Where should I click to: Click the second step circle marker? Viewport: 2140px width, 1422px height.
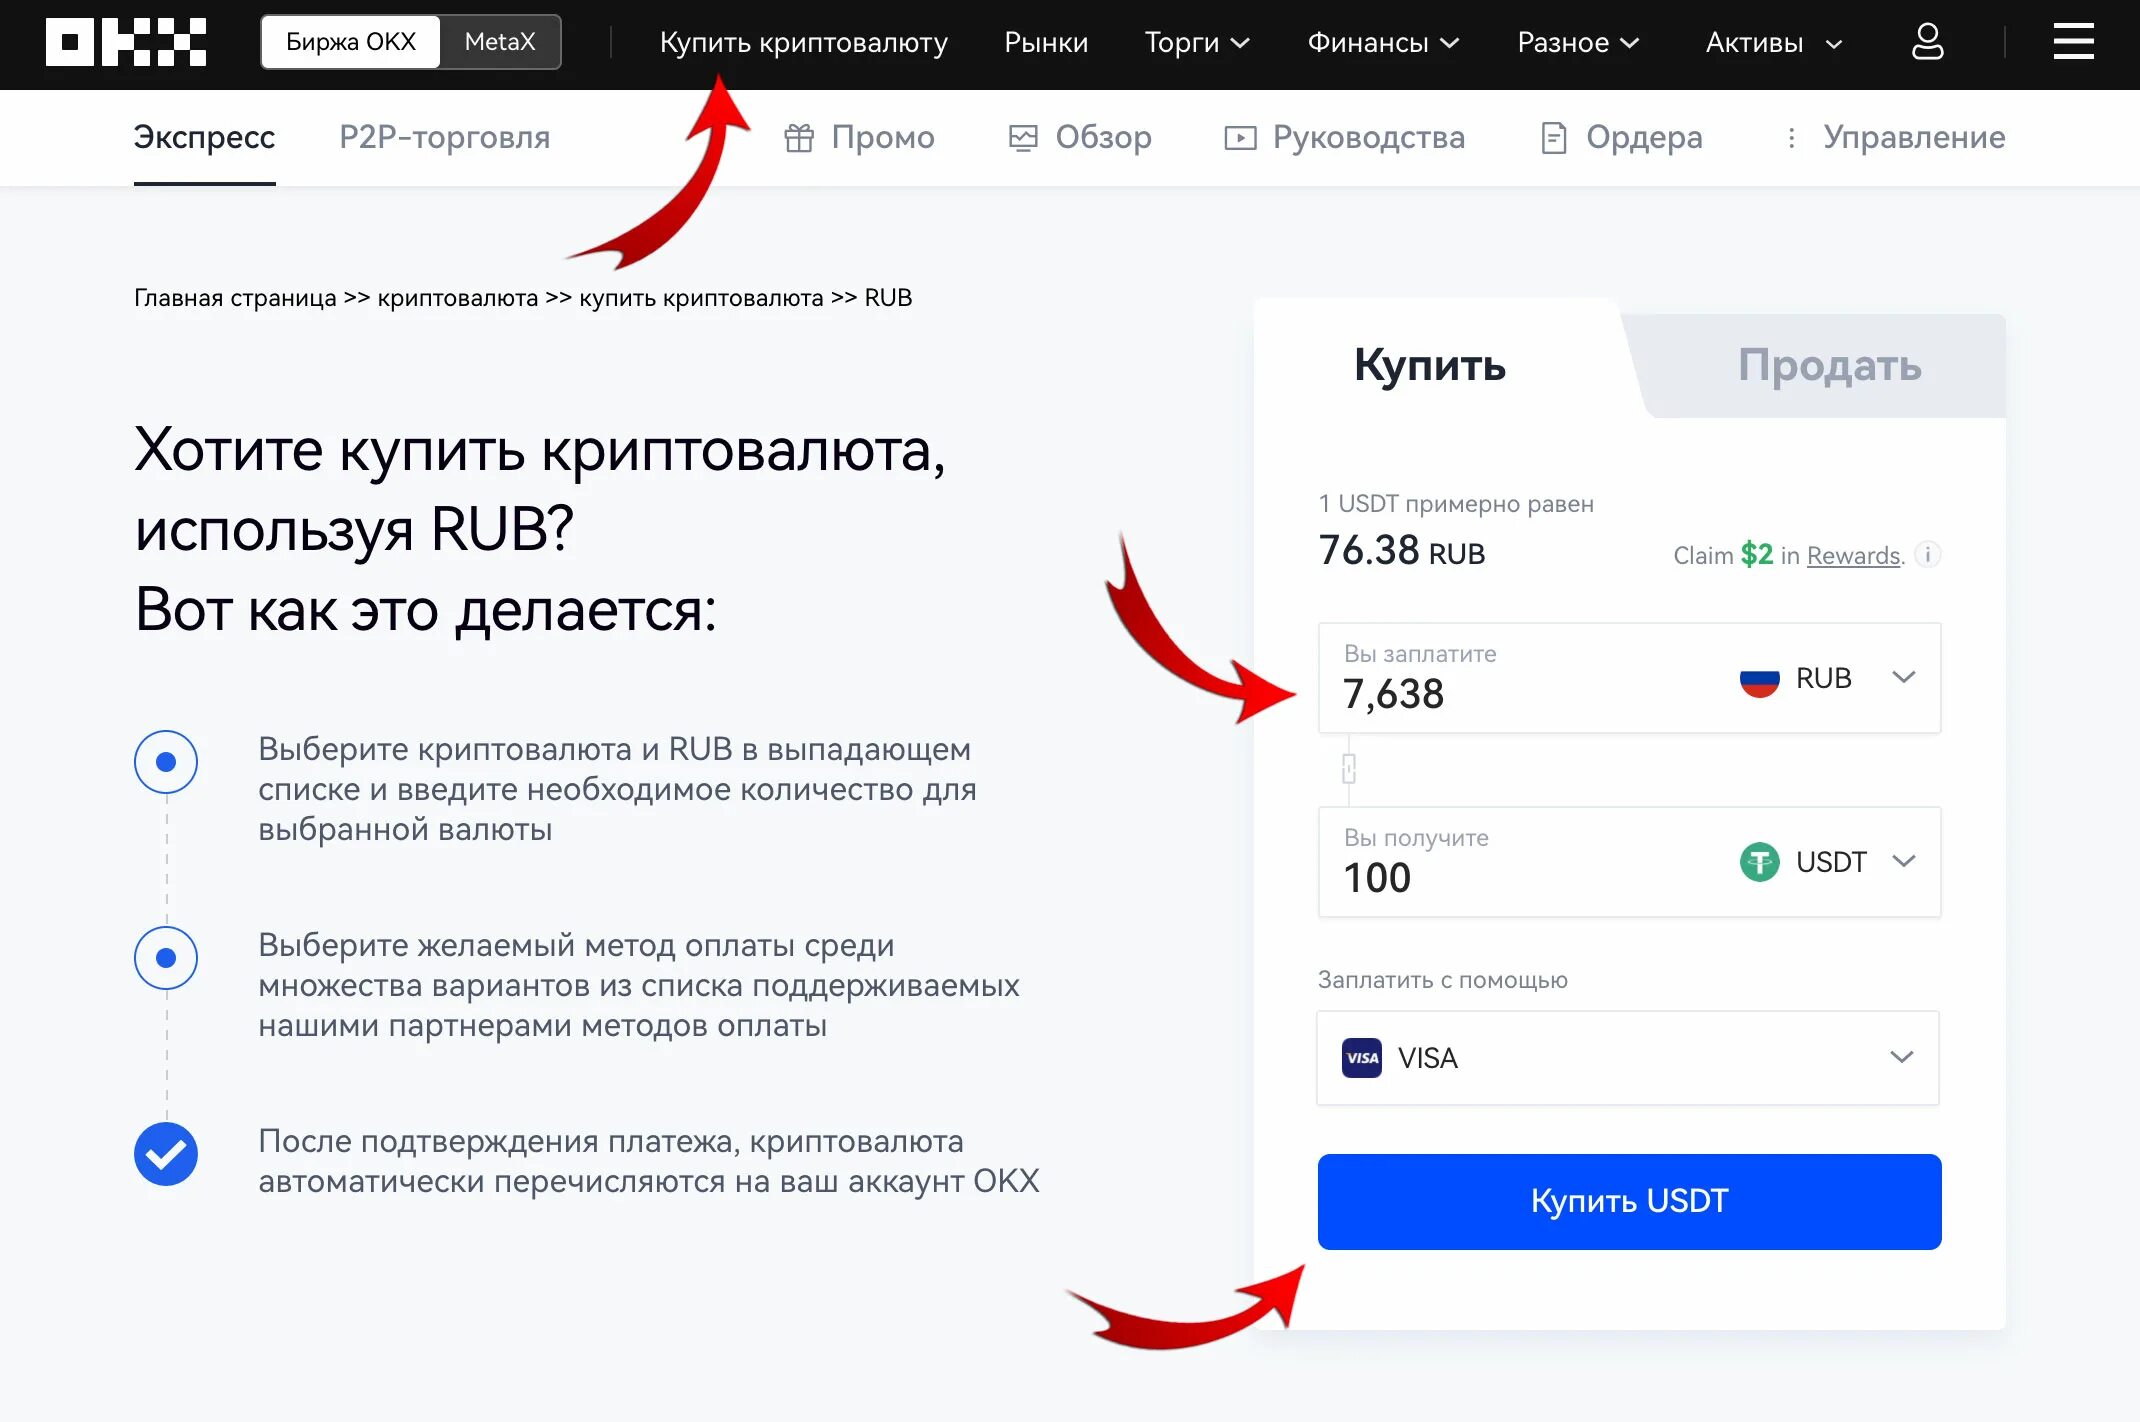[x=166, y=958]
